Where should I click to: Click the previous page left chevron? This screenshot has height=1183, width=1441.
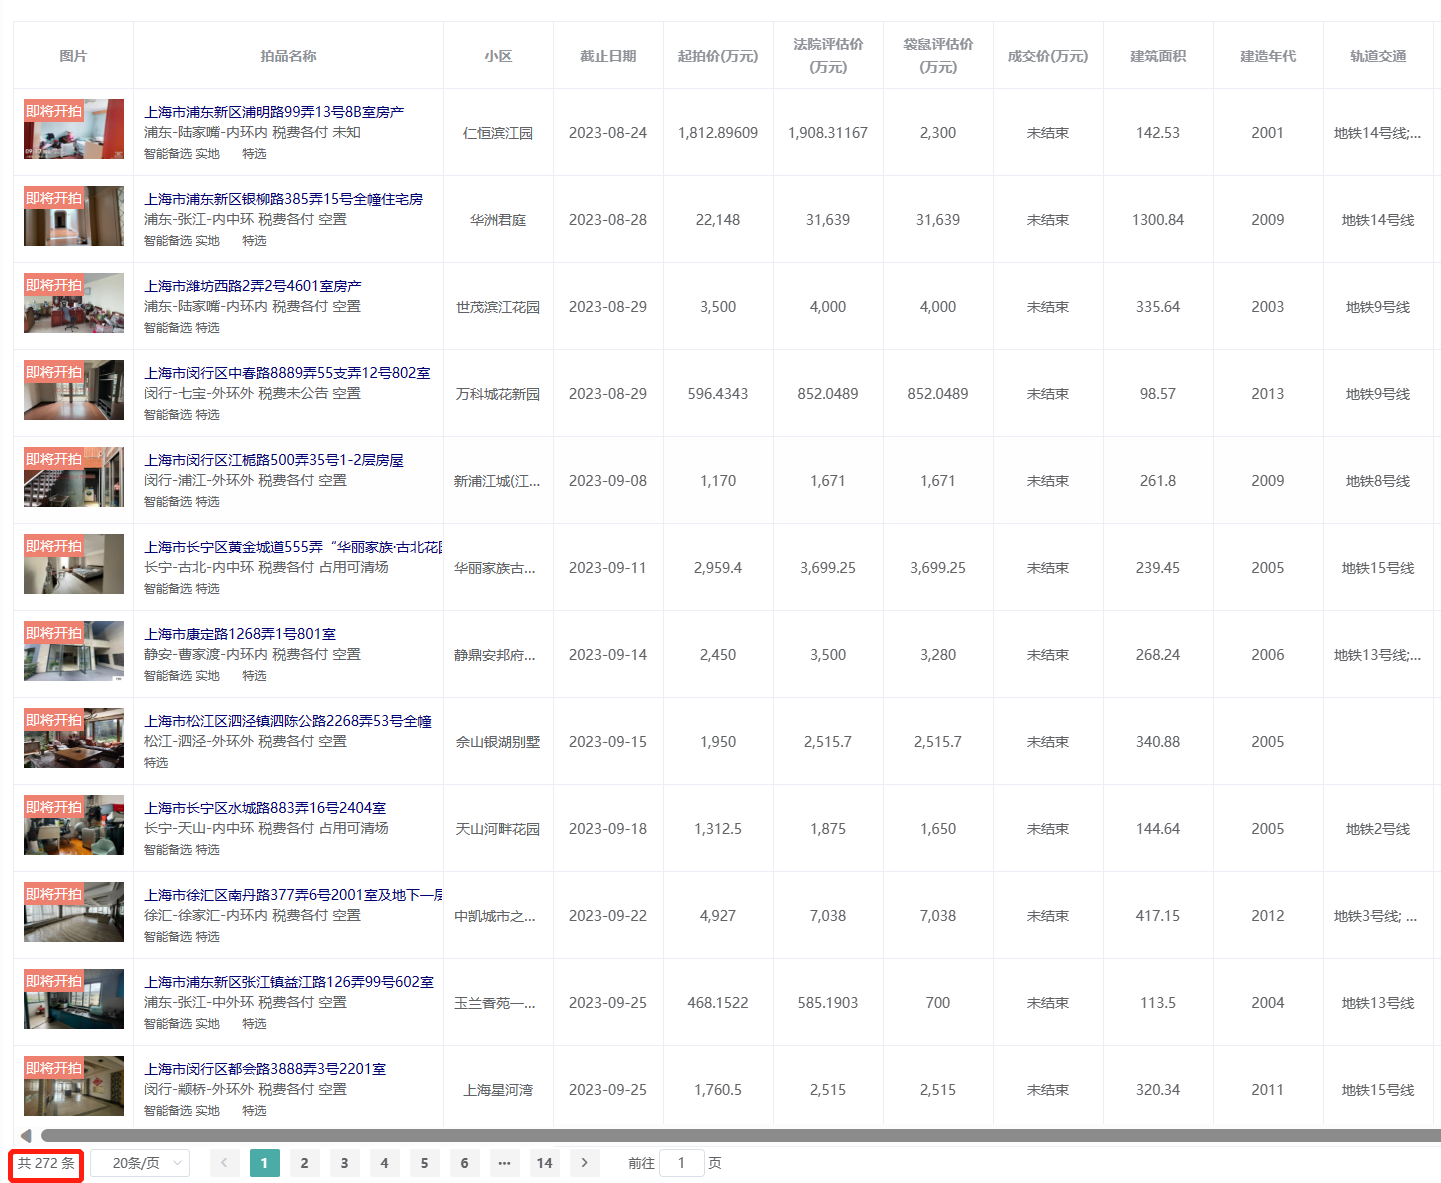(224, 1163)
